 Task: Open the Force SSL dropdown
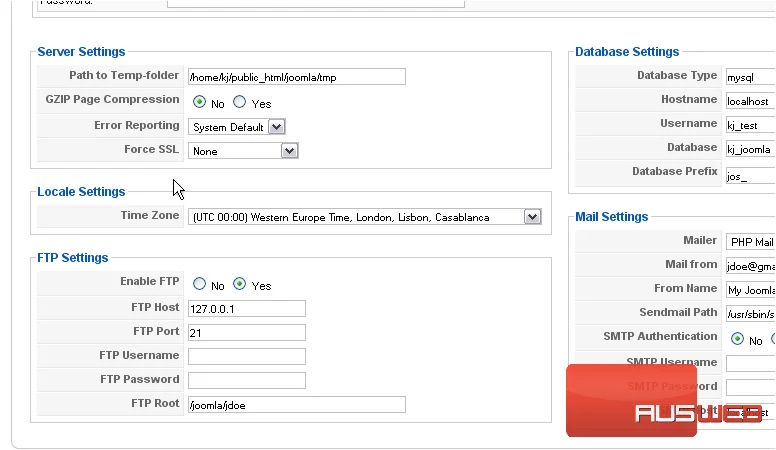tap(243, 150)
